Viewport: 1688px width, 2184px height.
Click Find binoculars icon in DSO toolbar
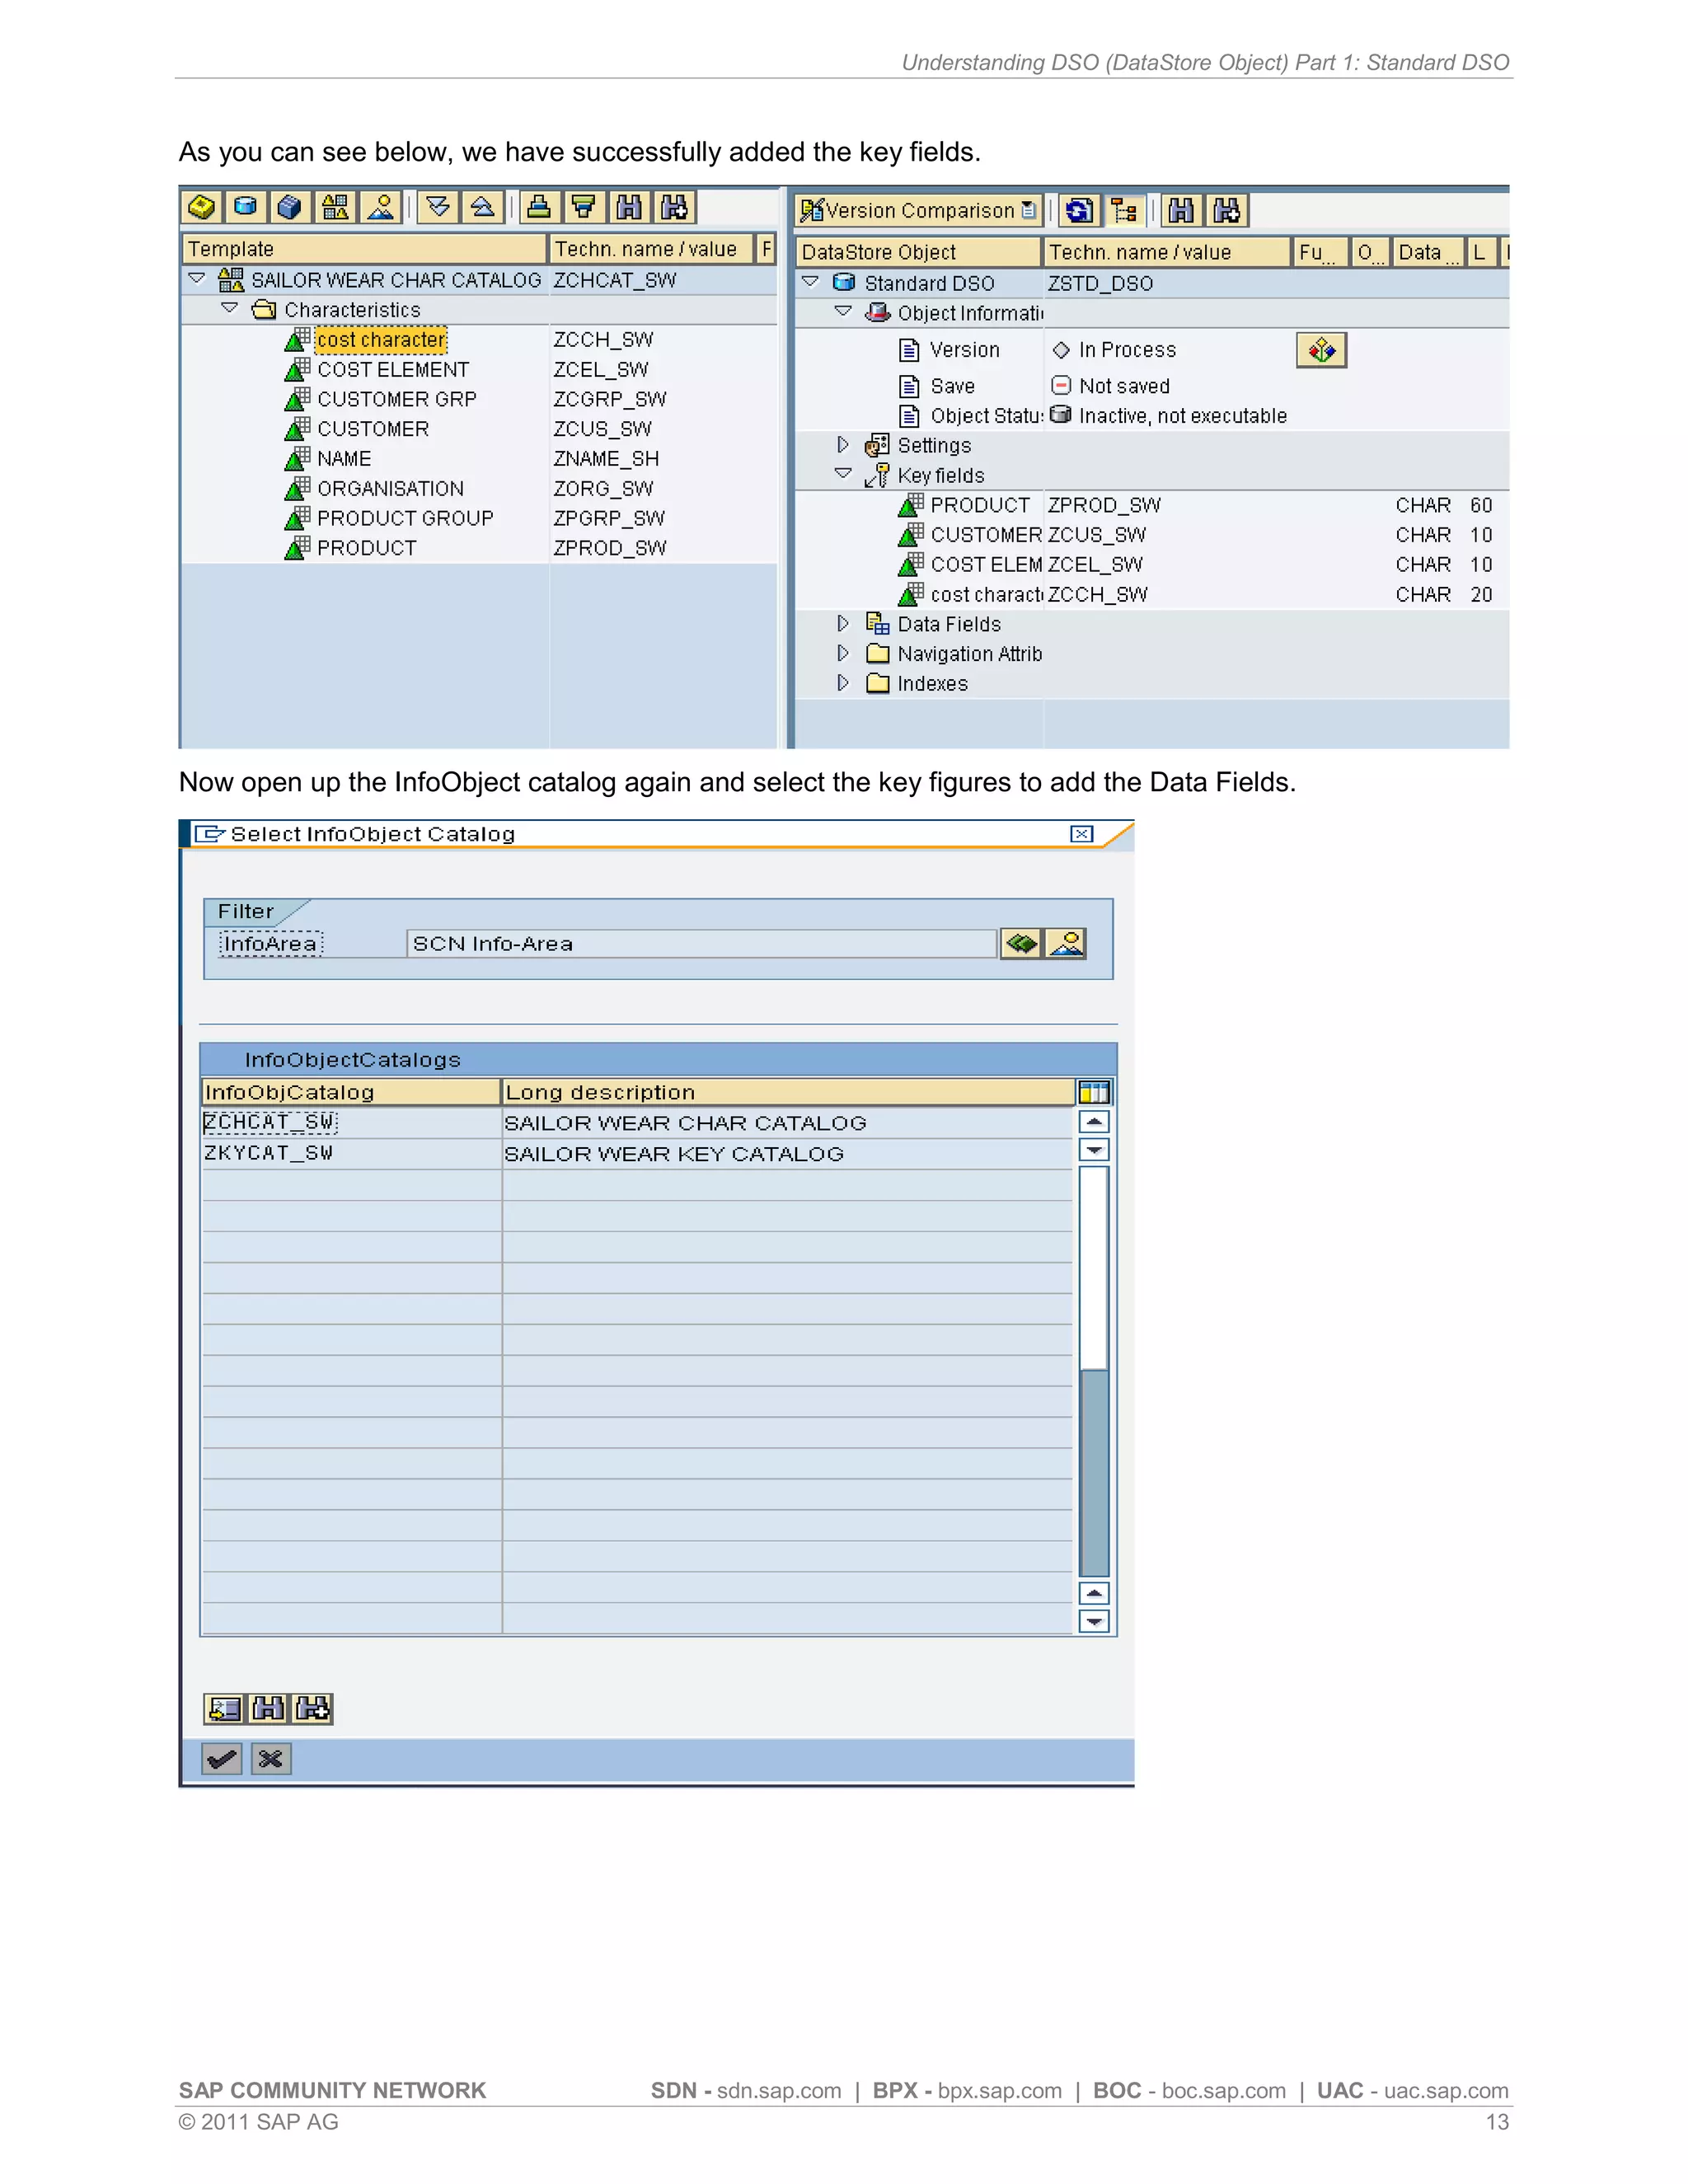pos(1181,210)
